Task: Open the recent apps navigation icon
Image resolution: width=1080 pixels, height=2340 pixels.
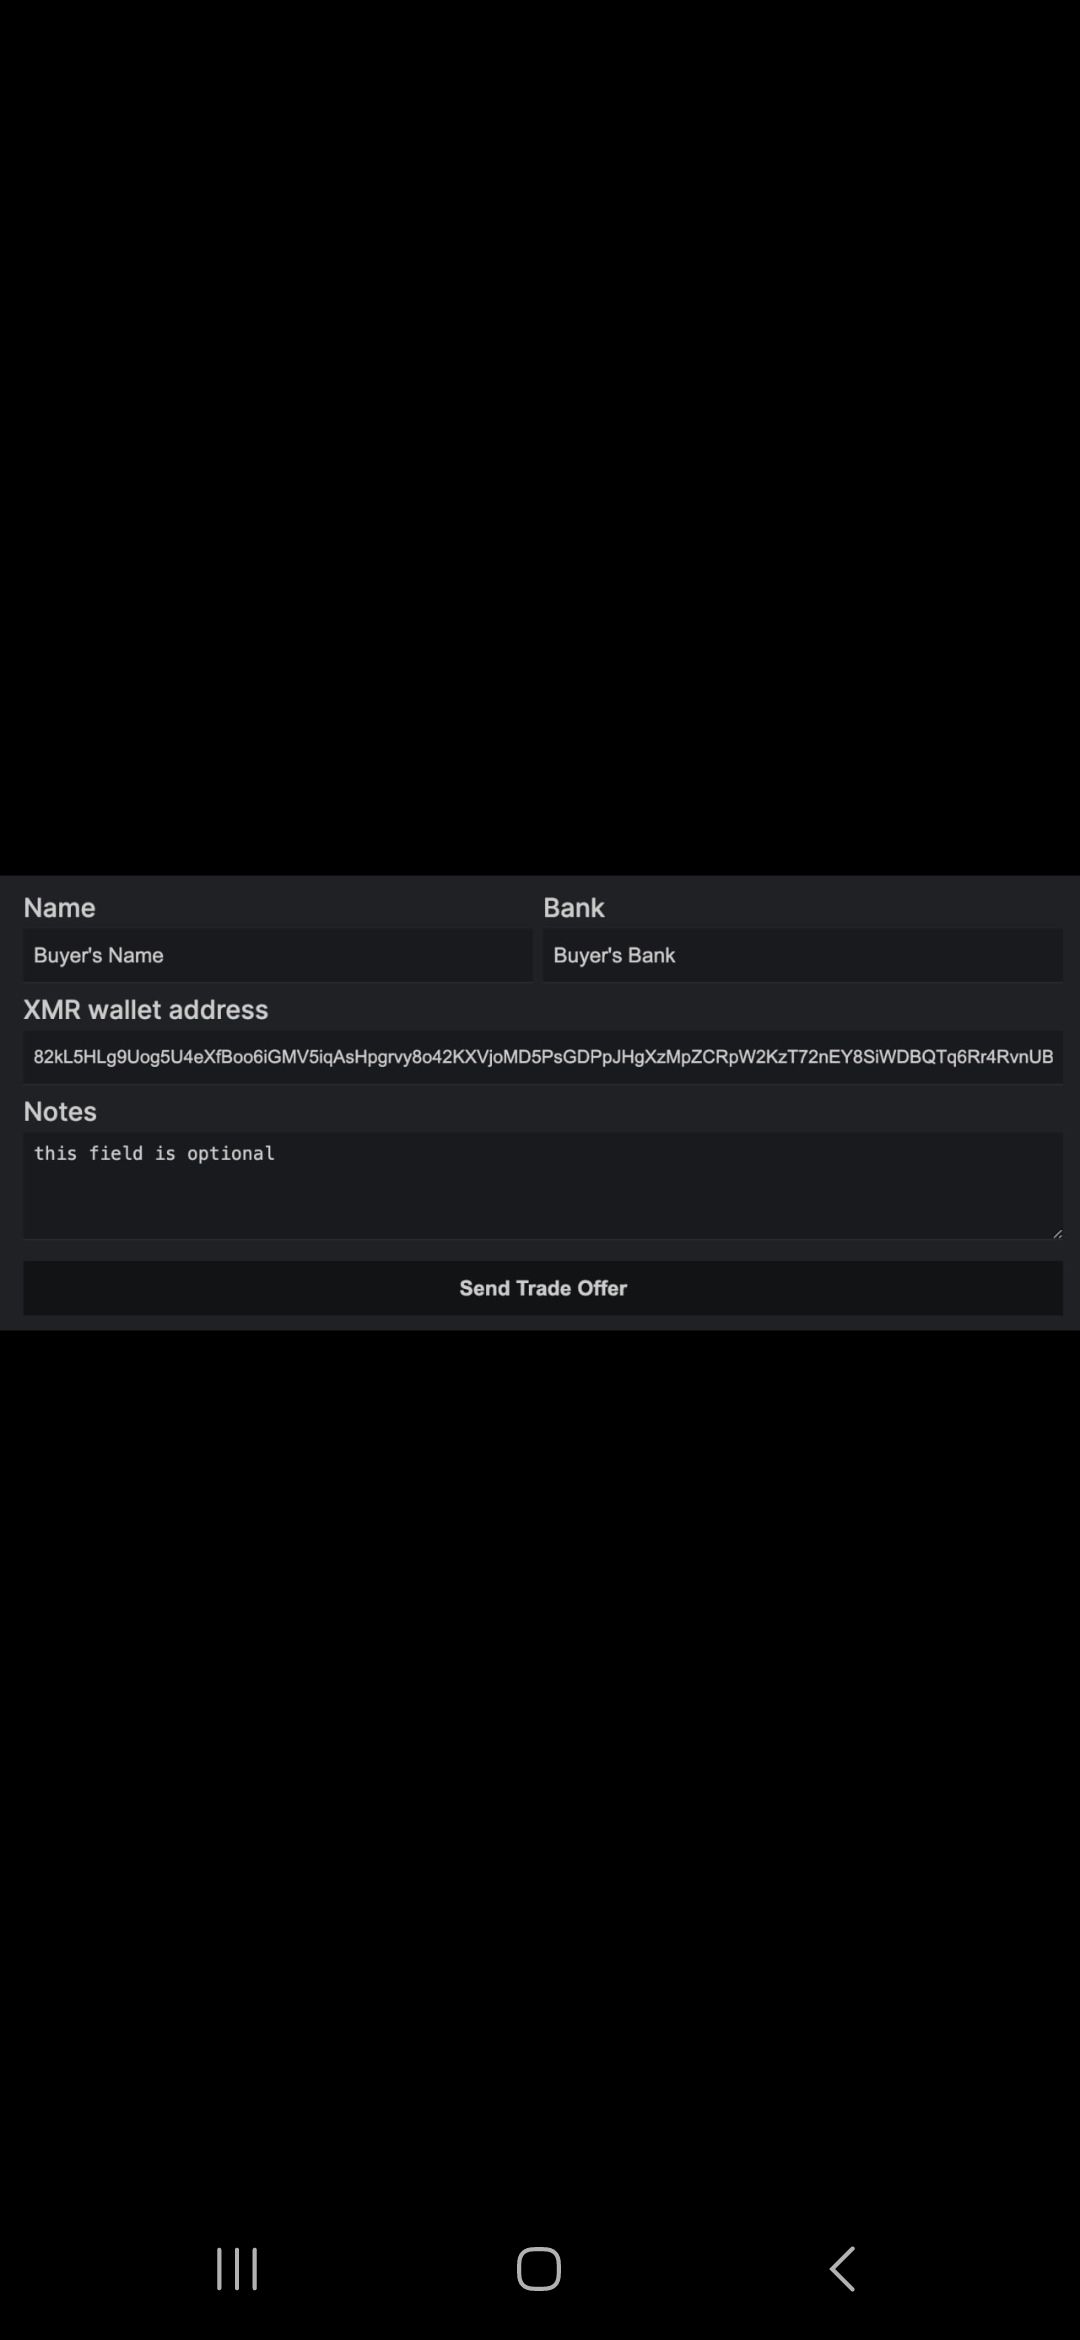Action: point(237,2268)
